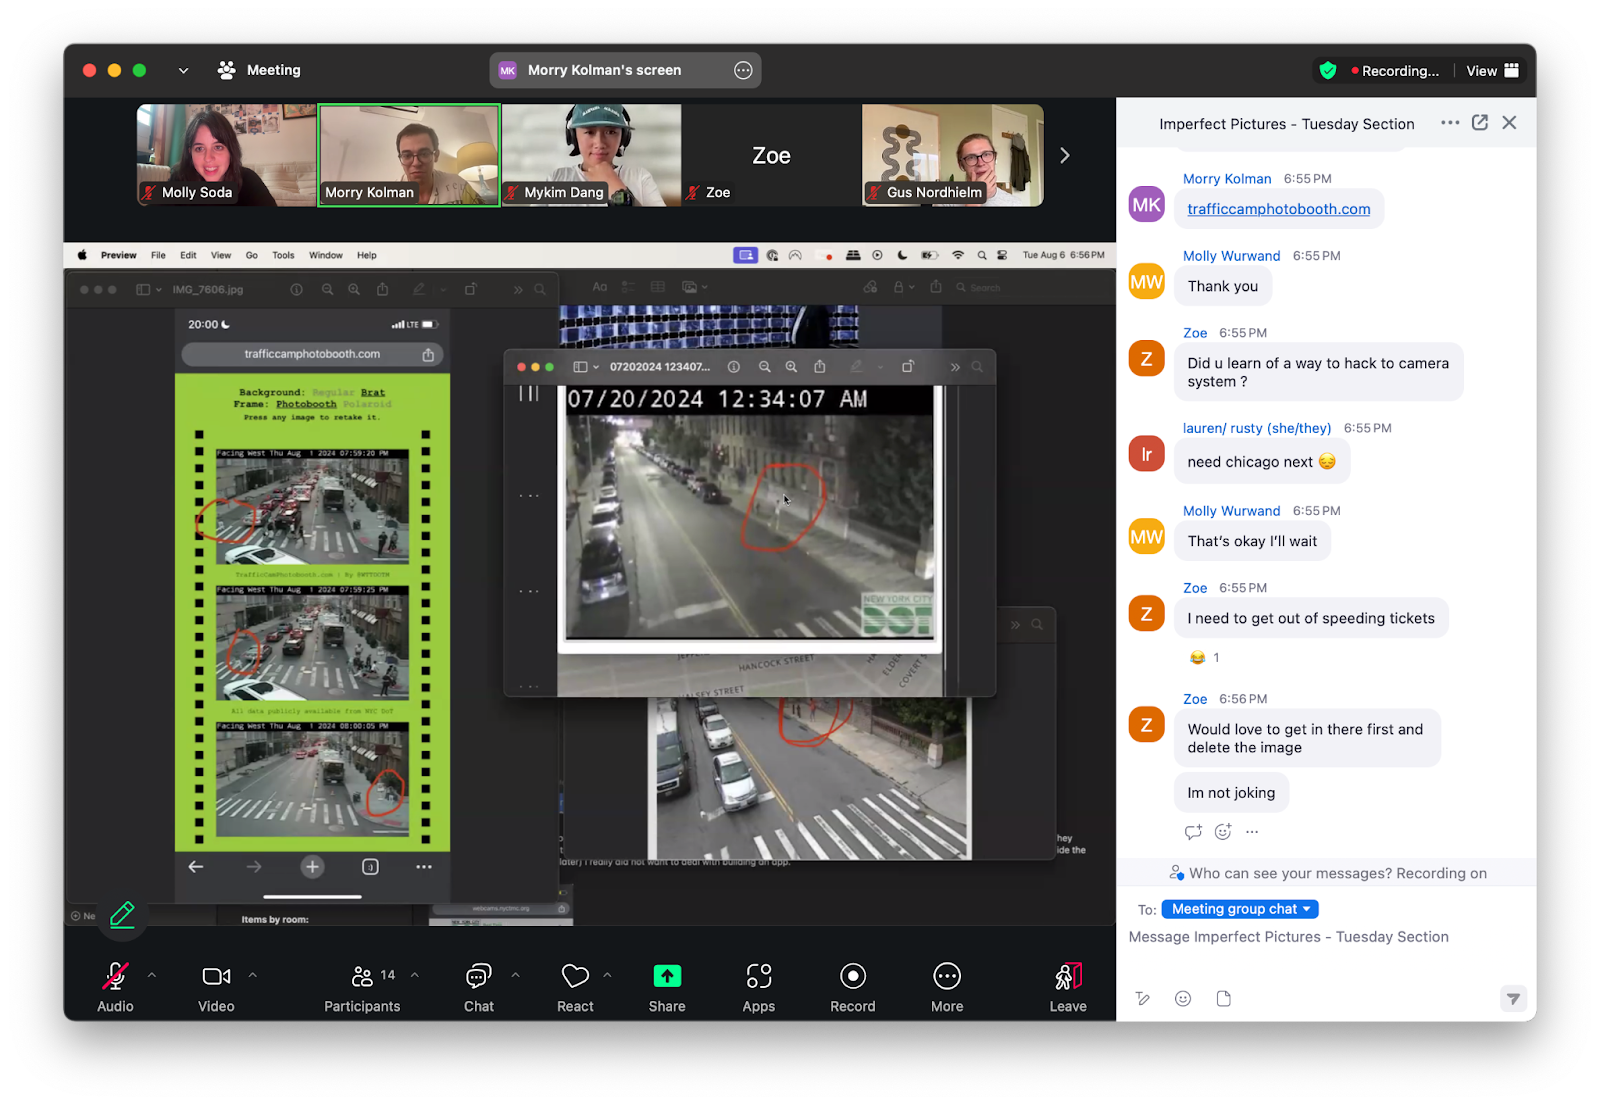Screen dimensions: 1600x1105
Task: Click Zoe's name on first chat message
Action: [1195, 333]
